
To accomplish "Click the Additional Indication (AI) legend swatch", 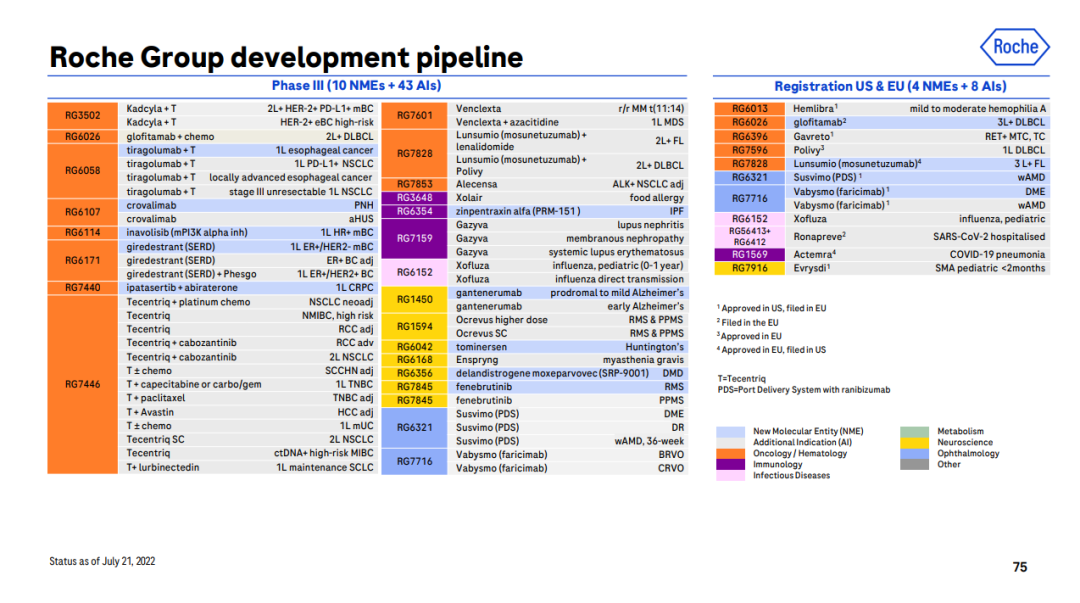I will coord(730,442).
